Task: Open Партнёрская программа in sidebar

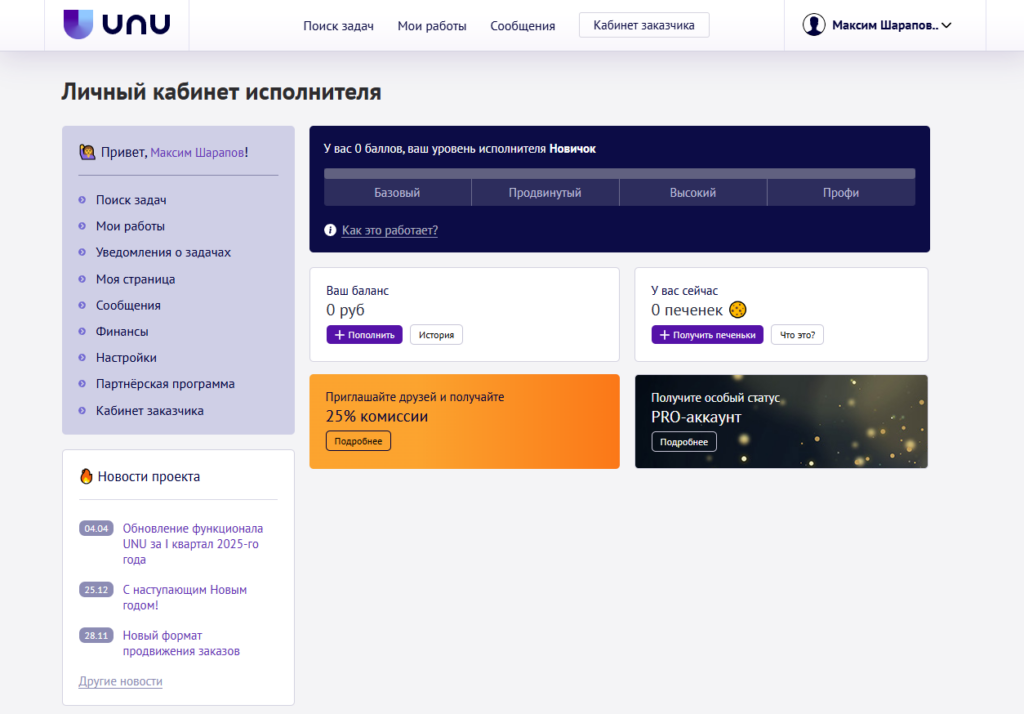Action: coord(165,383)
